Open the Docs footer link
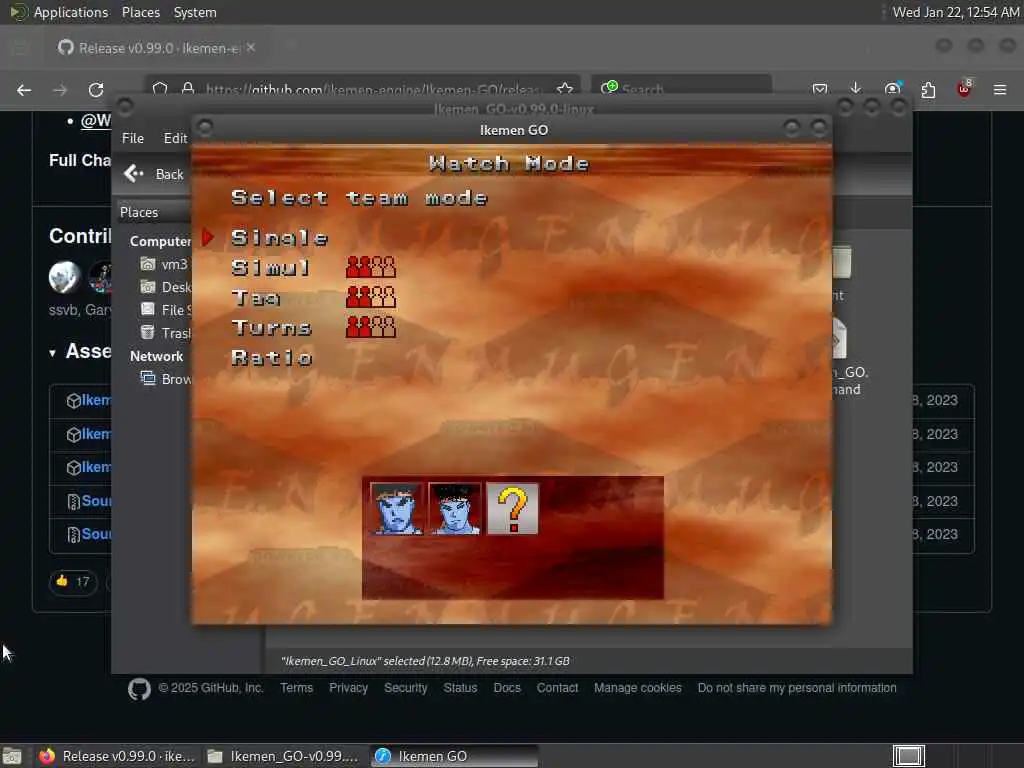This screenshot has height=768, width=1024. [507, 688]
